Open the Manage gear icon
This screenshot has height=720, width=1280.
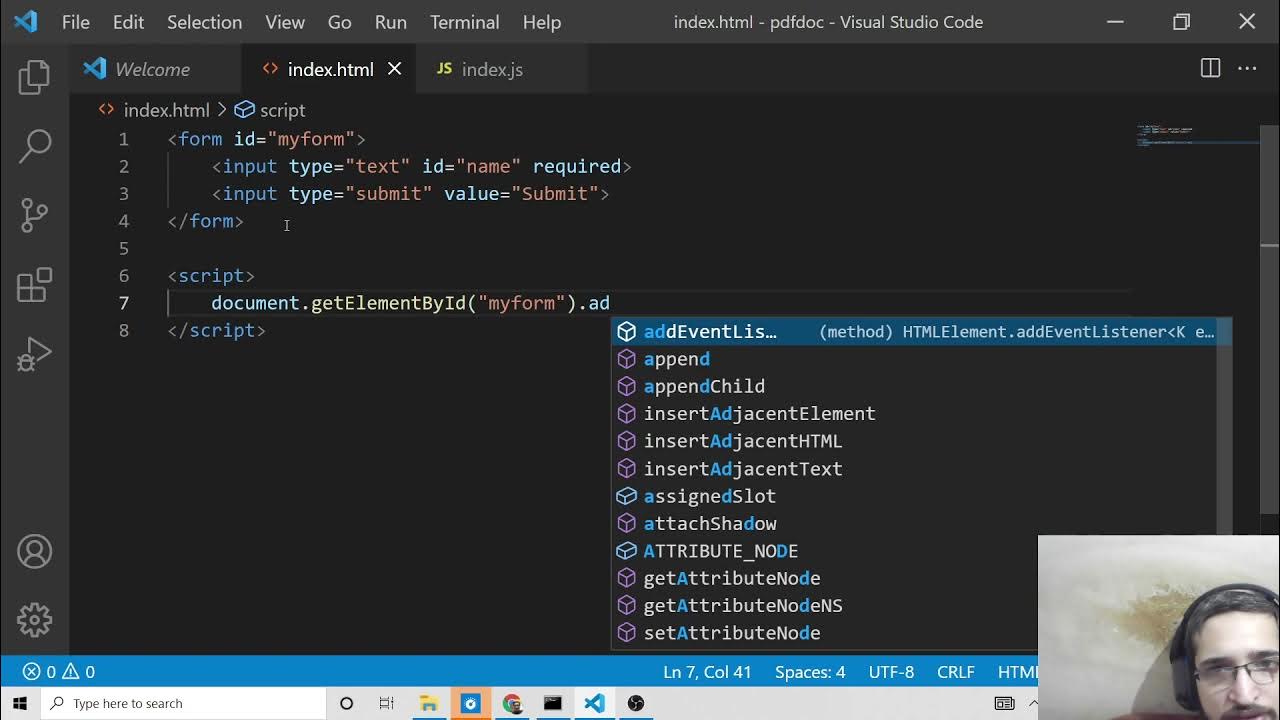(x=34, y=620)
